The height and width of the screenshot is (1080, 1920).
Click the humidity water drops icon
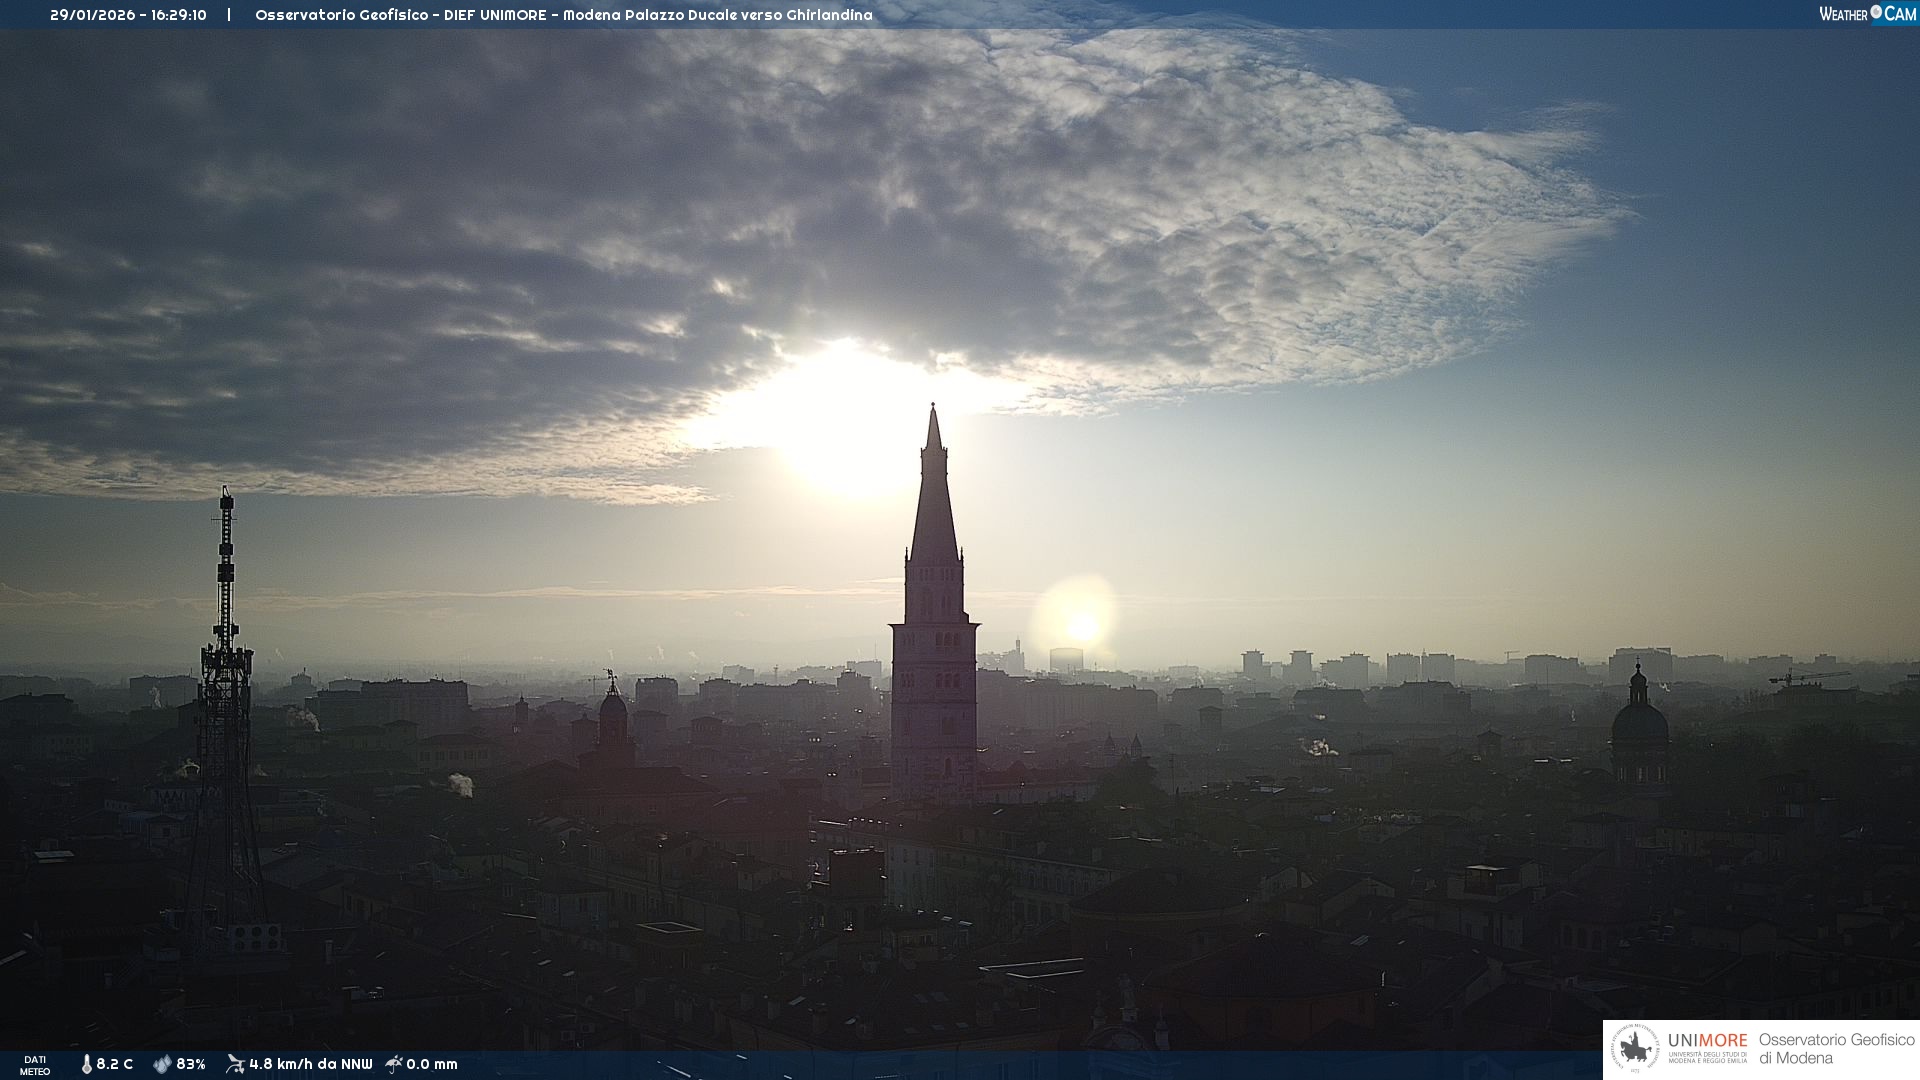click(162, 1064)
